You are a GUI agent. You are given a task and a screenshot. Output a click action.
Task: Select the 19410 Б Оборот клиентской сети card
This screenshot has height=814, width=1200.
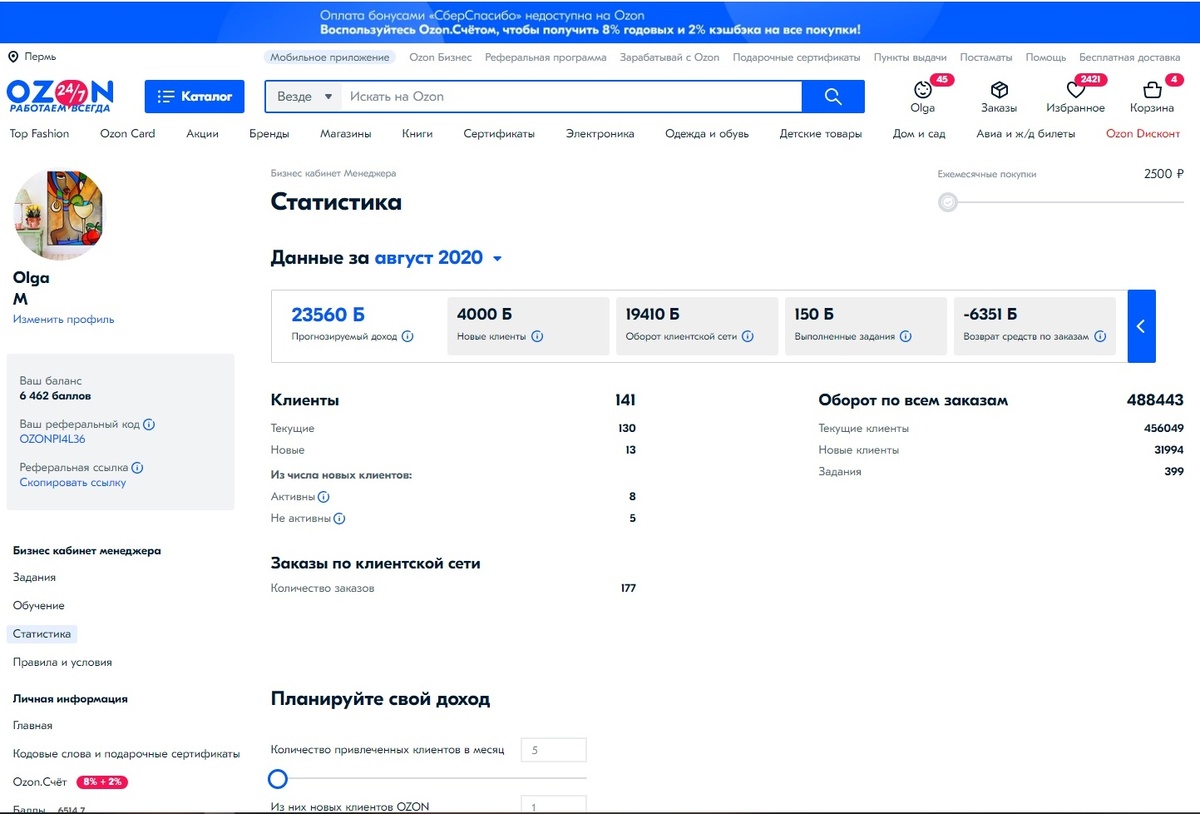point(696,325)
